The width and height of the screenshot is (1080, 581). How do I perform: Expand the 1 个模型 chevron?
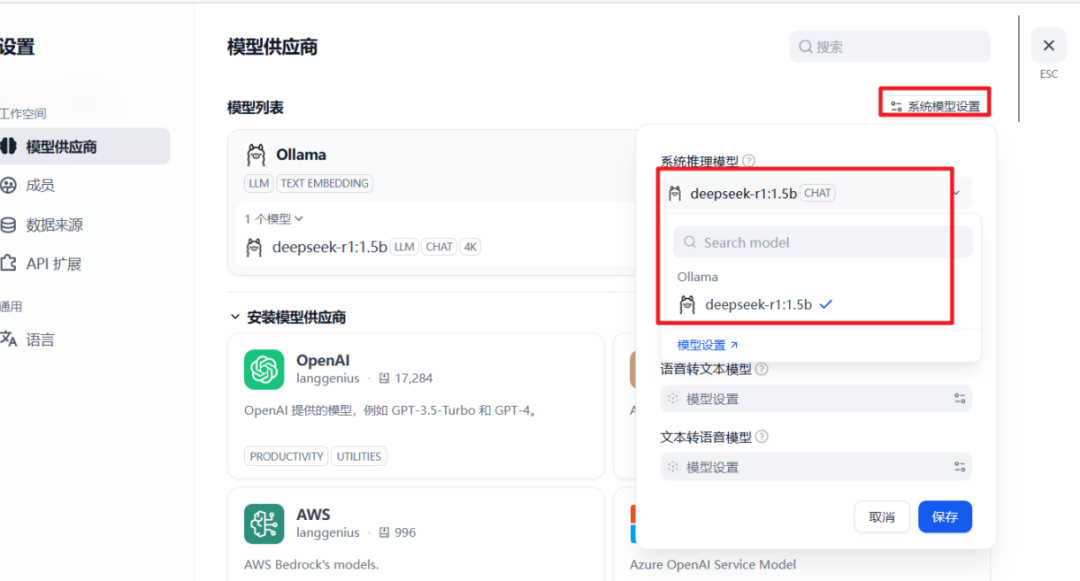pyautogui.click(x=299, y=219)
